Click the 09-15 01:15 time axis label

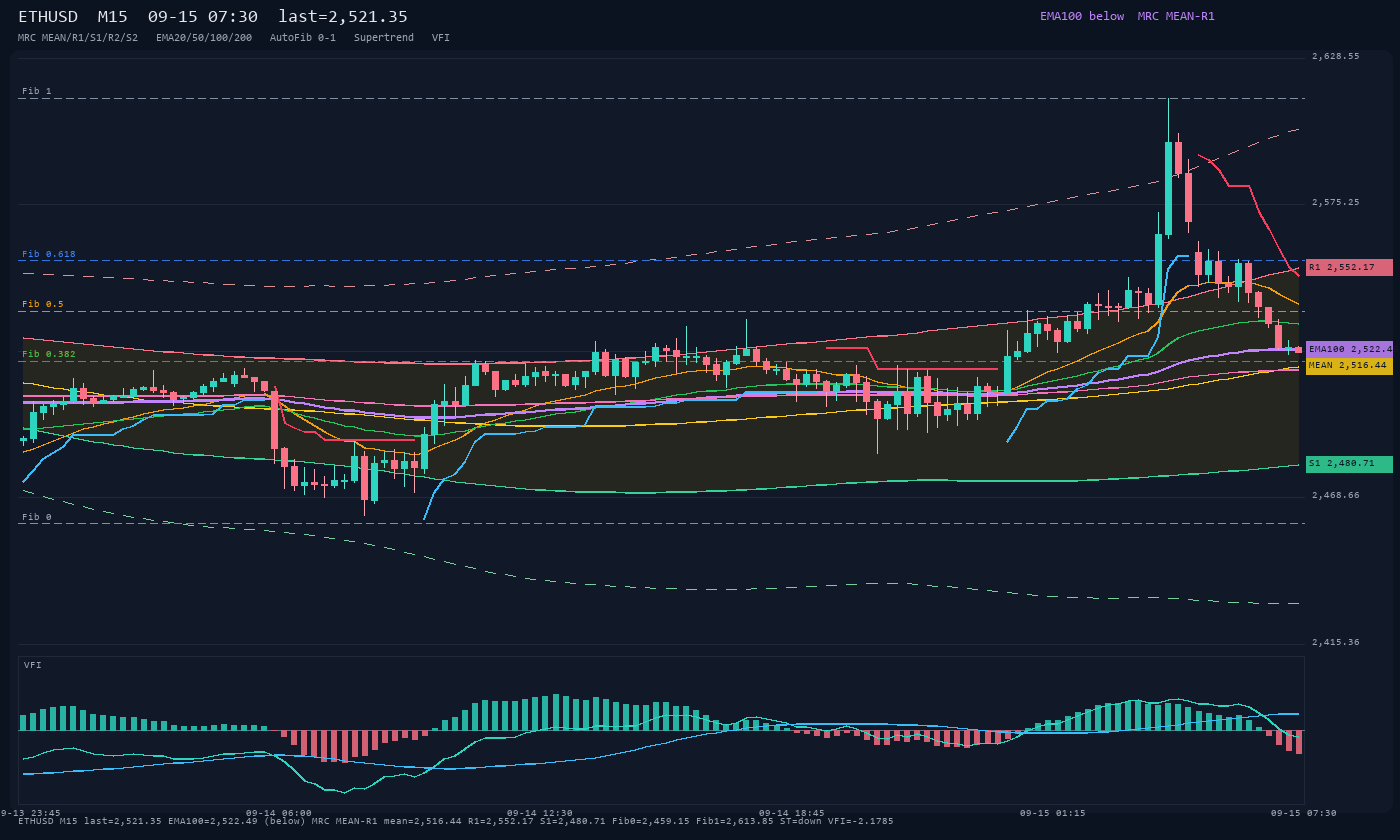(1053, 813)
